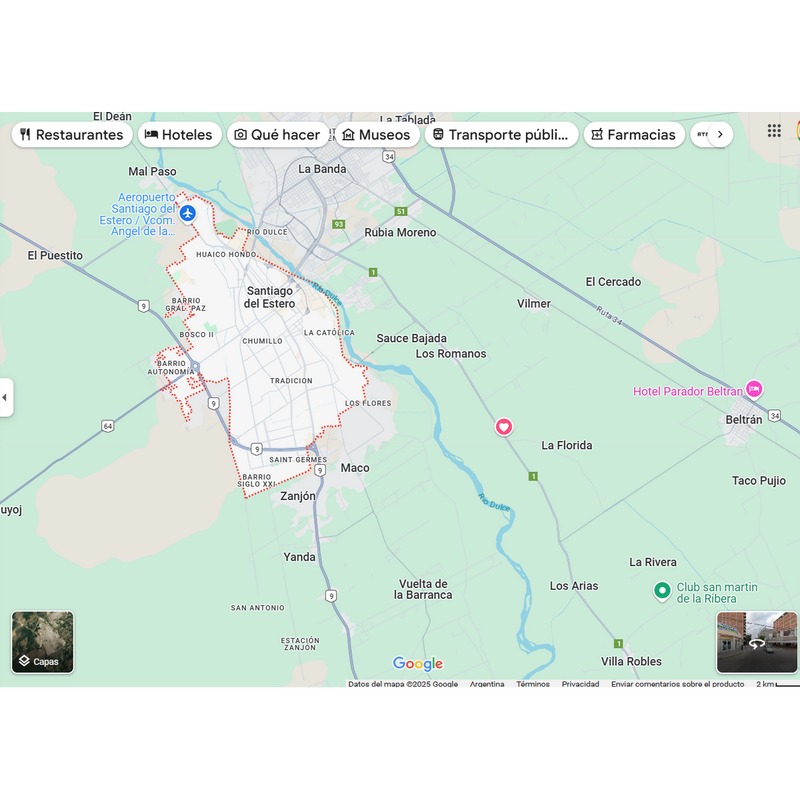Click the El Cercado label
Screen dimensions: 800x800
tap(613, 282)
